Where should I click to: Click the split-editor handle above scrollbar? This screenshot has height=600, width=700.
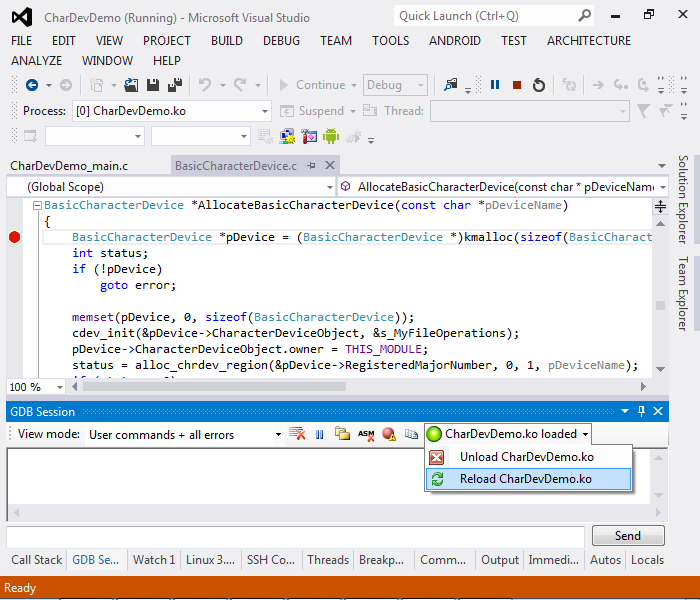[660, 207]
